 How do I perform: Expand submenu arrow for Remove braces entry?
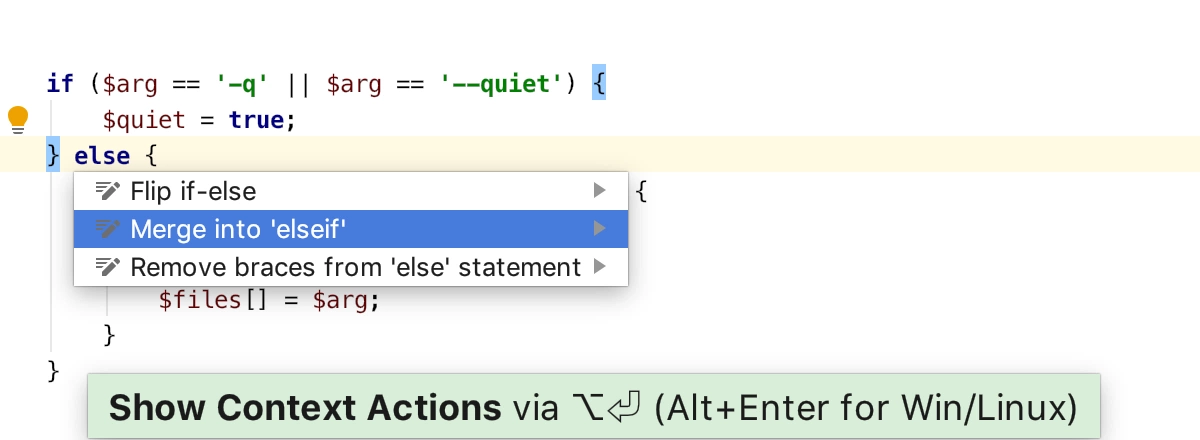pos(599,267)
